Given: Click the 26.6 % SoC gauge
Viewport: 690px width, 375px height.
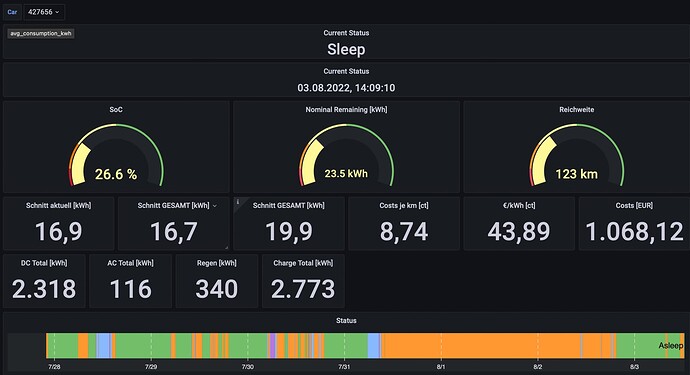Looking at the screenshot, I should (116, 155).
